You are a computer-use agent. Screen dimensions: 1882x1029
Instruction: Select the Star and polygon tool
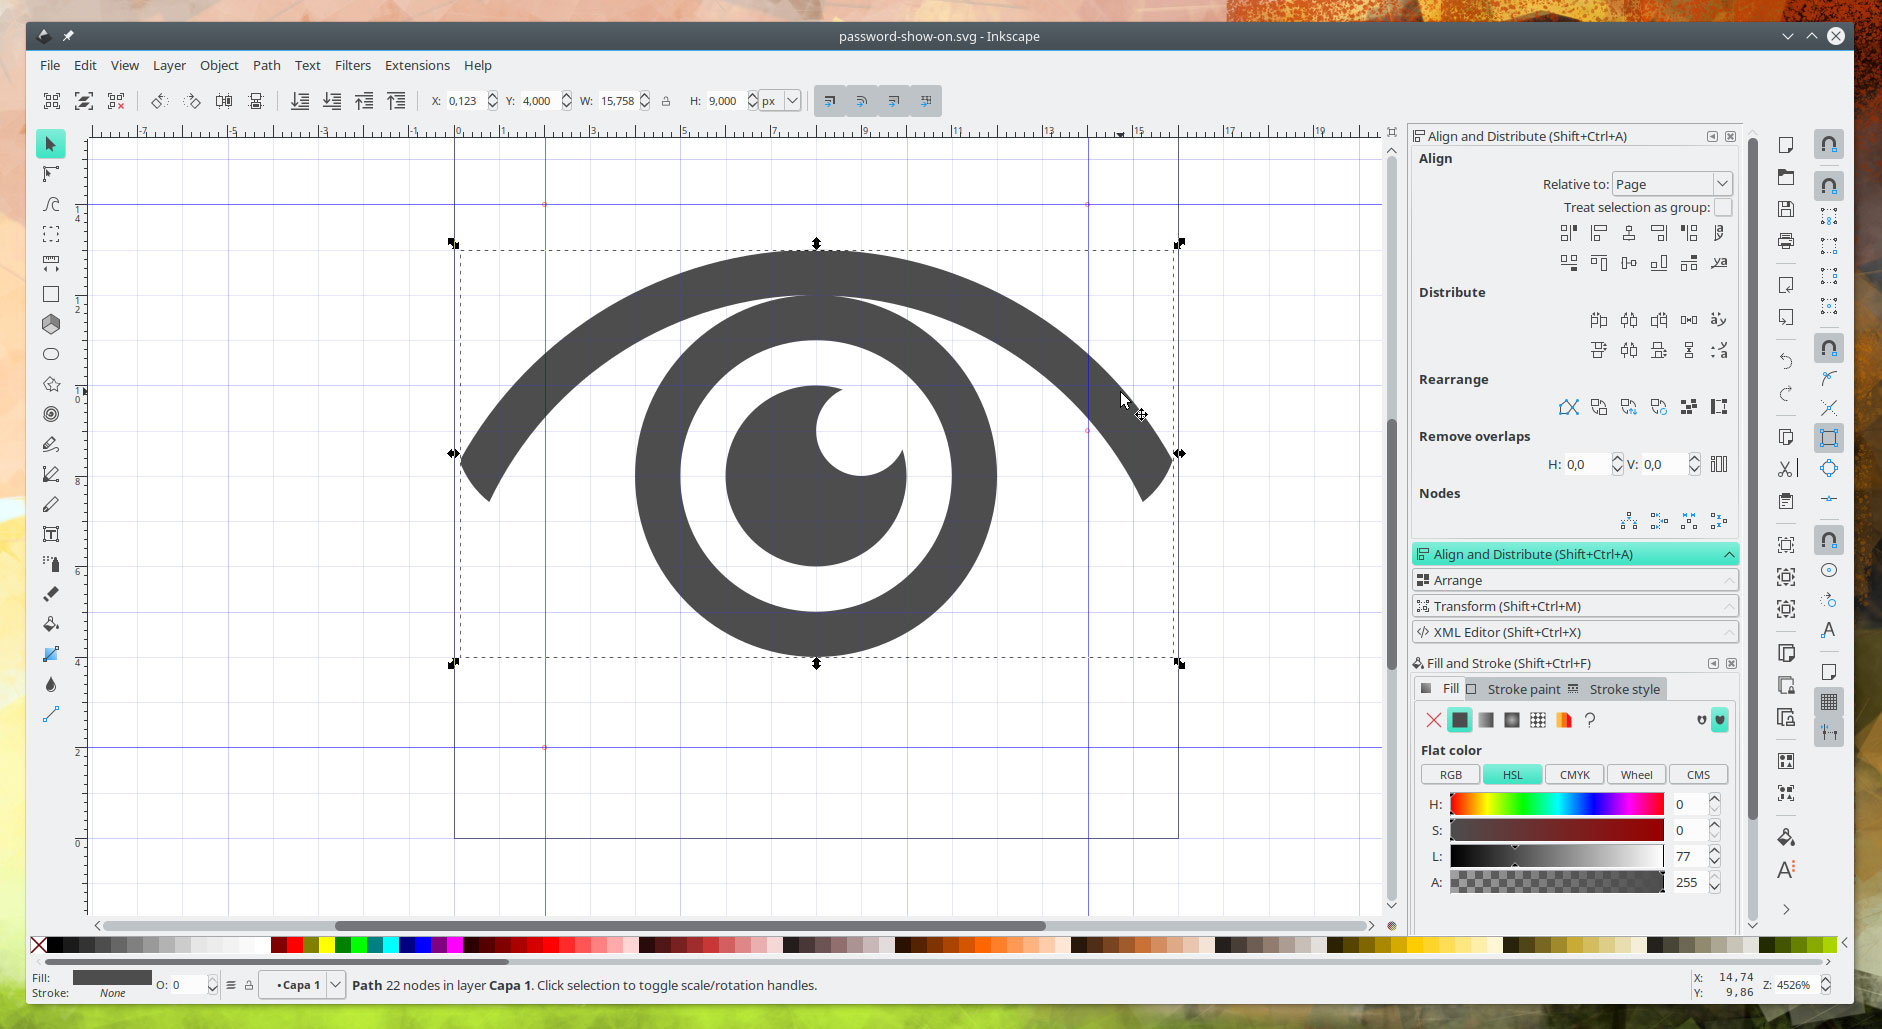(51, 384)
